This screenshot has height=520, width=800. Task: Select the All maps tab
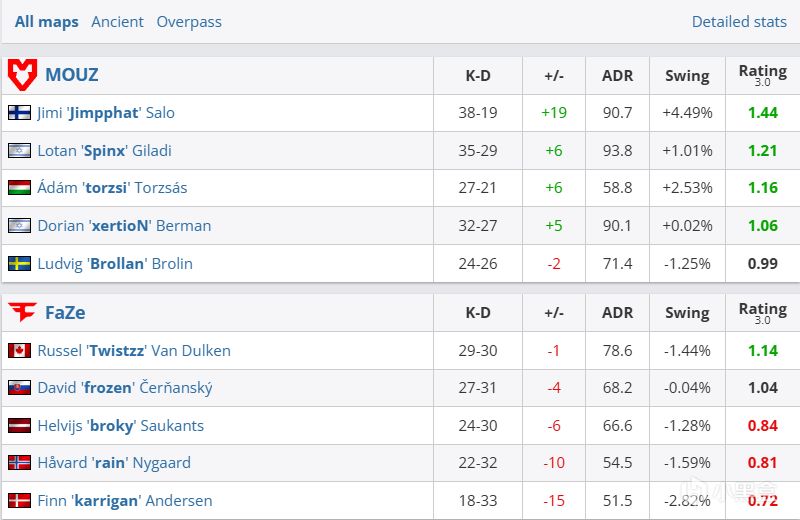click(x=46, y=21)
